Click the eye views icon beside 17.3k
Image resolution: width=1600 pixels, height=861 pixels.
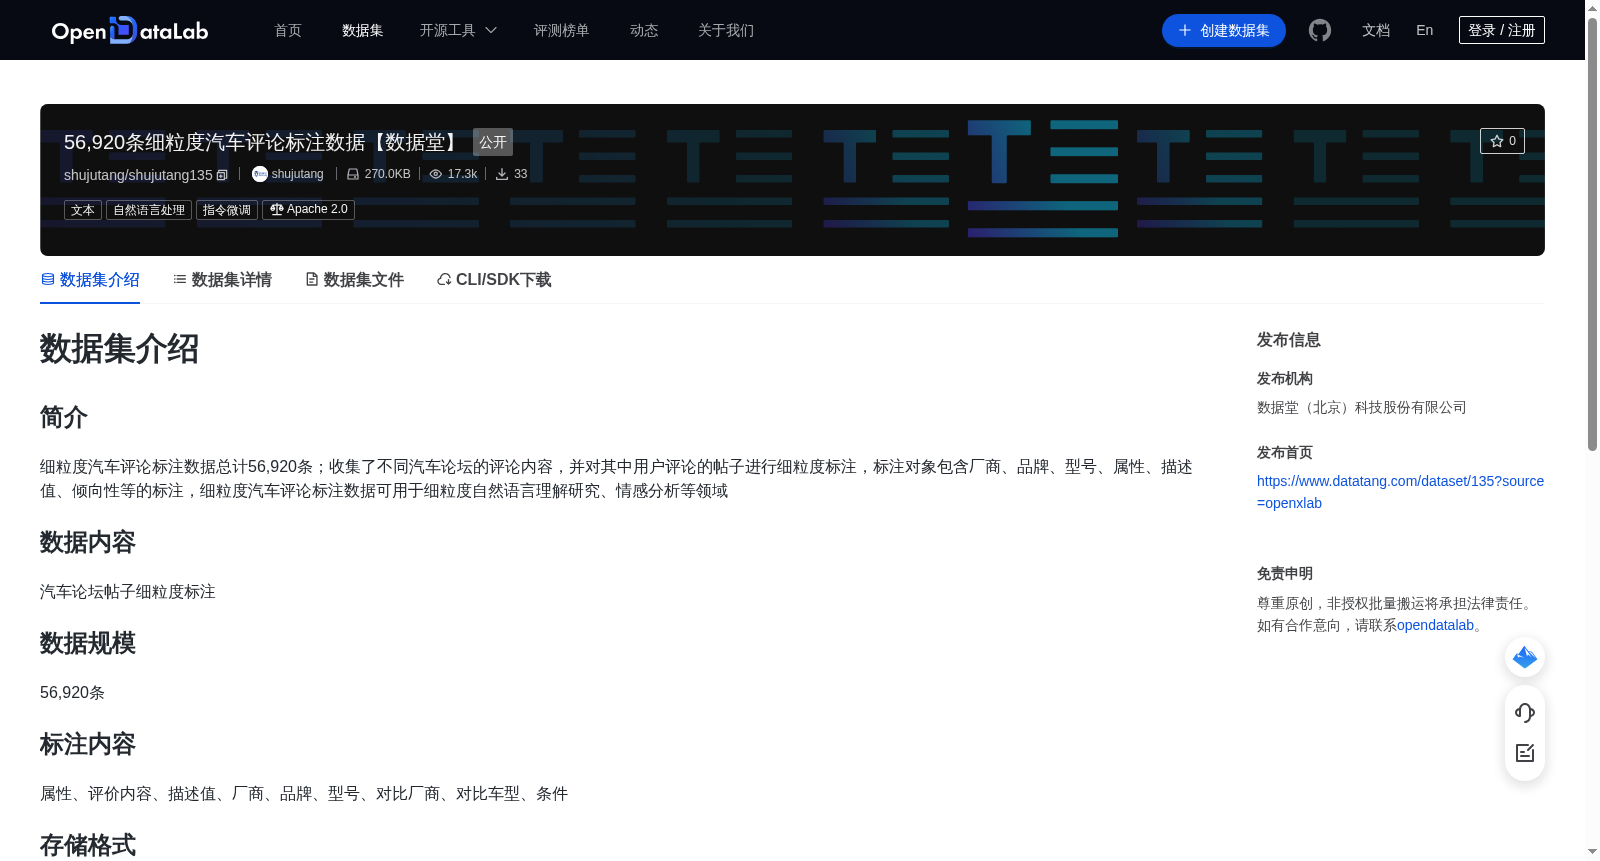click(x=435, y=174)
